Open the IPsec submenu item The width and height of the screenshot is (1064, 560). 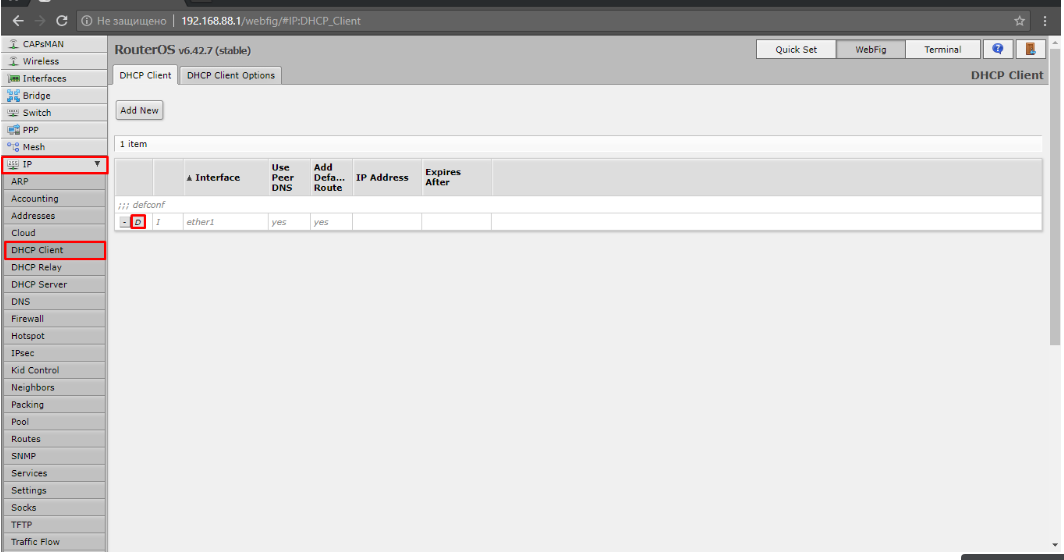[54, 353]
